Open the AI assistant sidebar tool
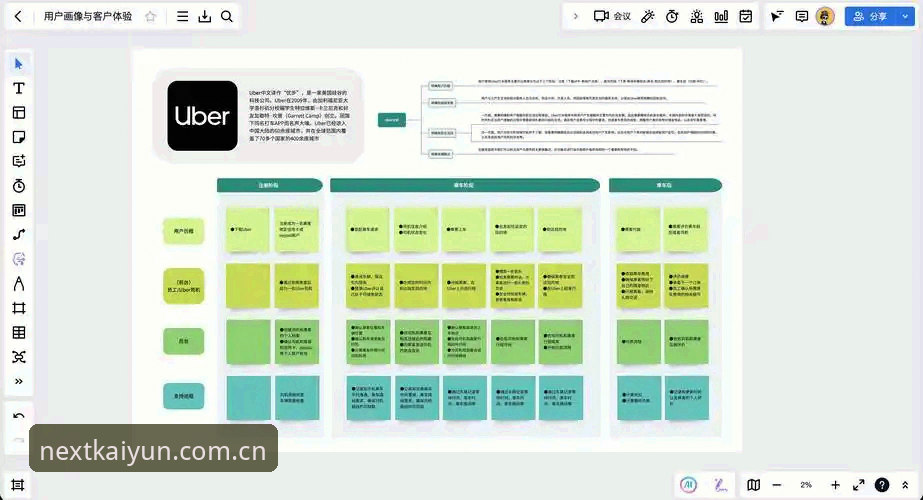 pyautogui.click(x=19, y=259)
